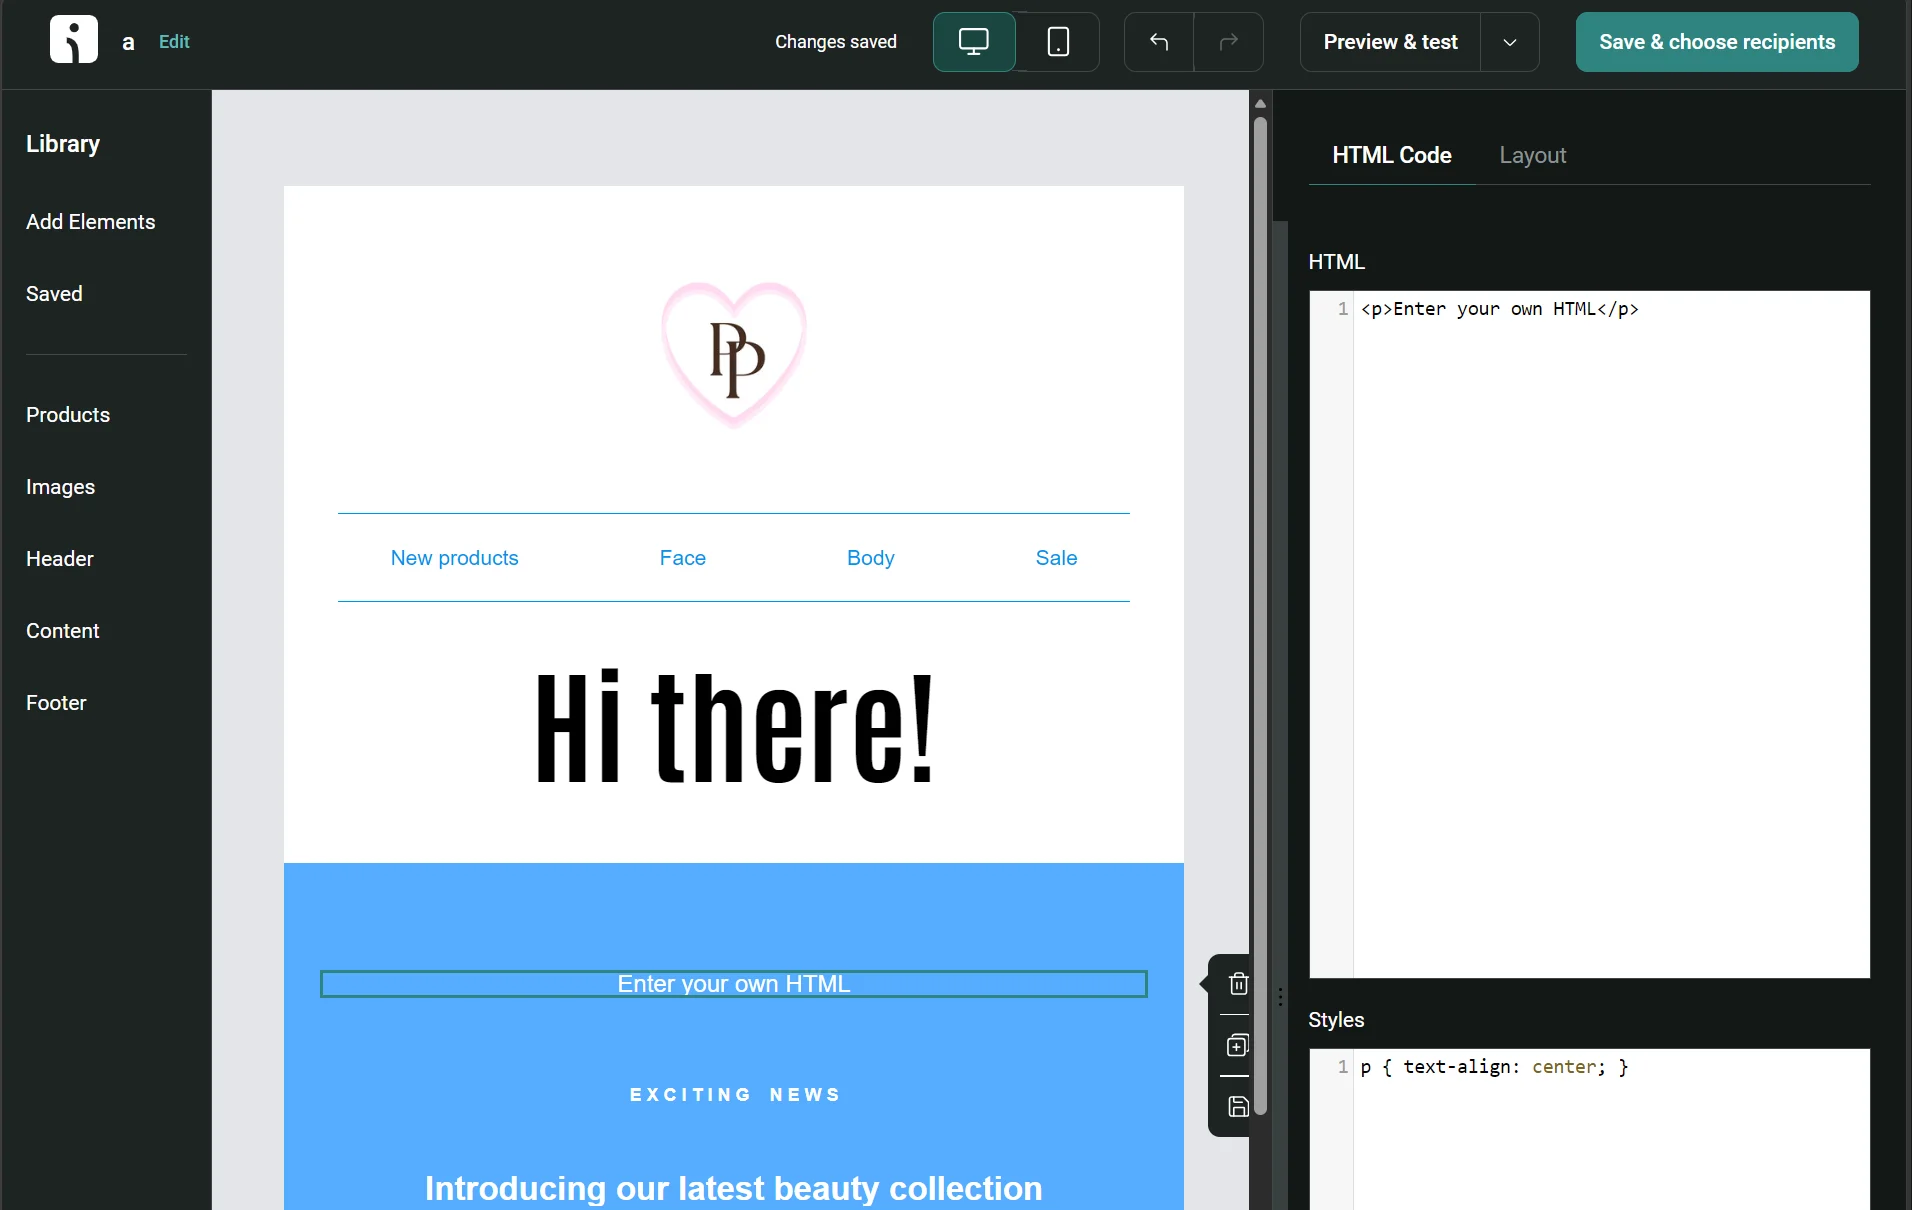Click the Body navigation link

[871, 558]
